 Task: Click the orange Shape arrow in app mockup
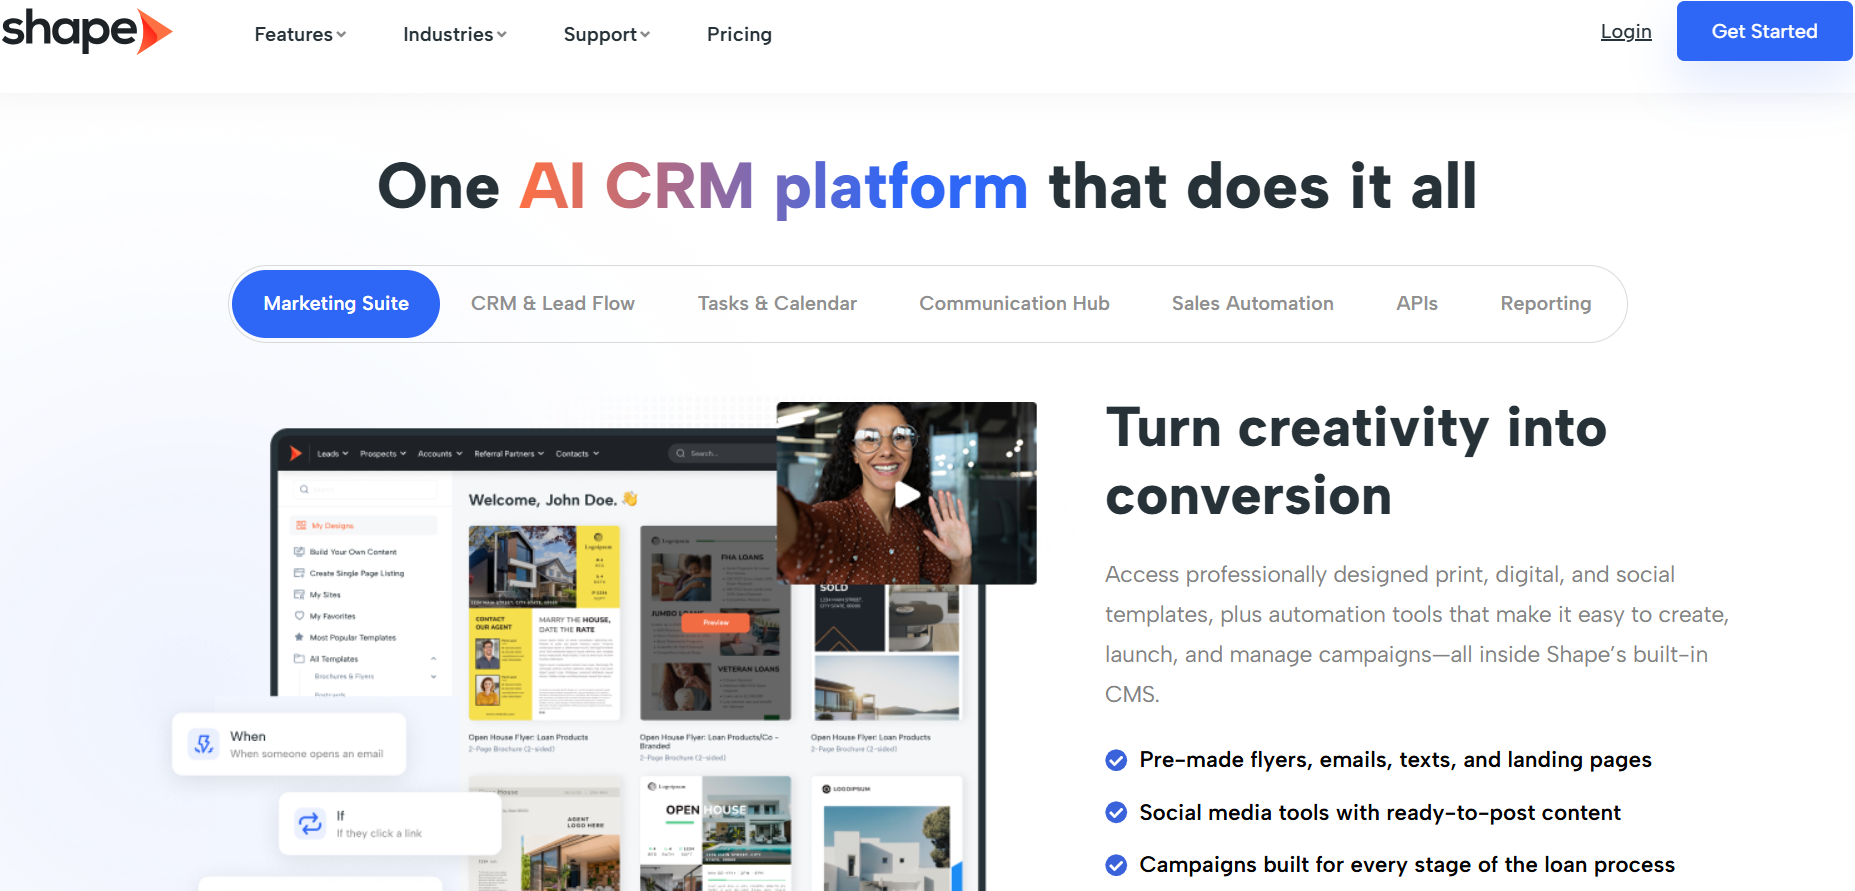click(x=295, y=453)
